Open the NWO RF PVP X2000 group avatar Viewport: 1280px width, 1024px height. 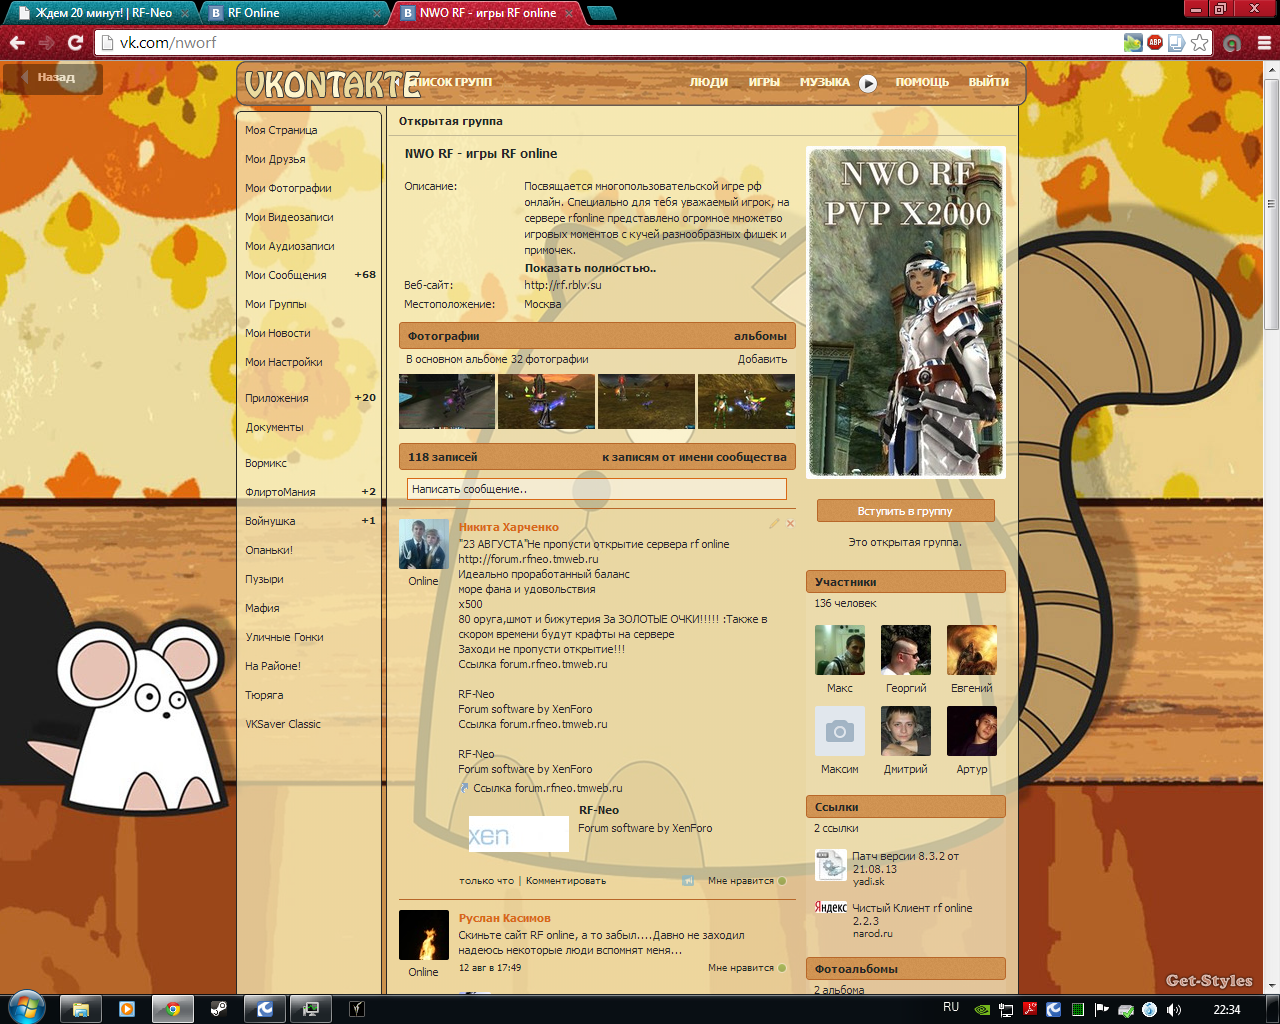(906, 312)
